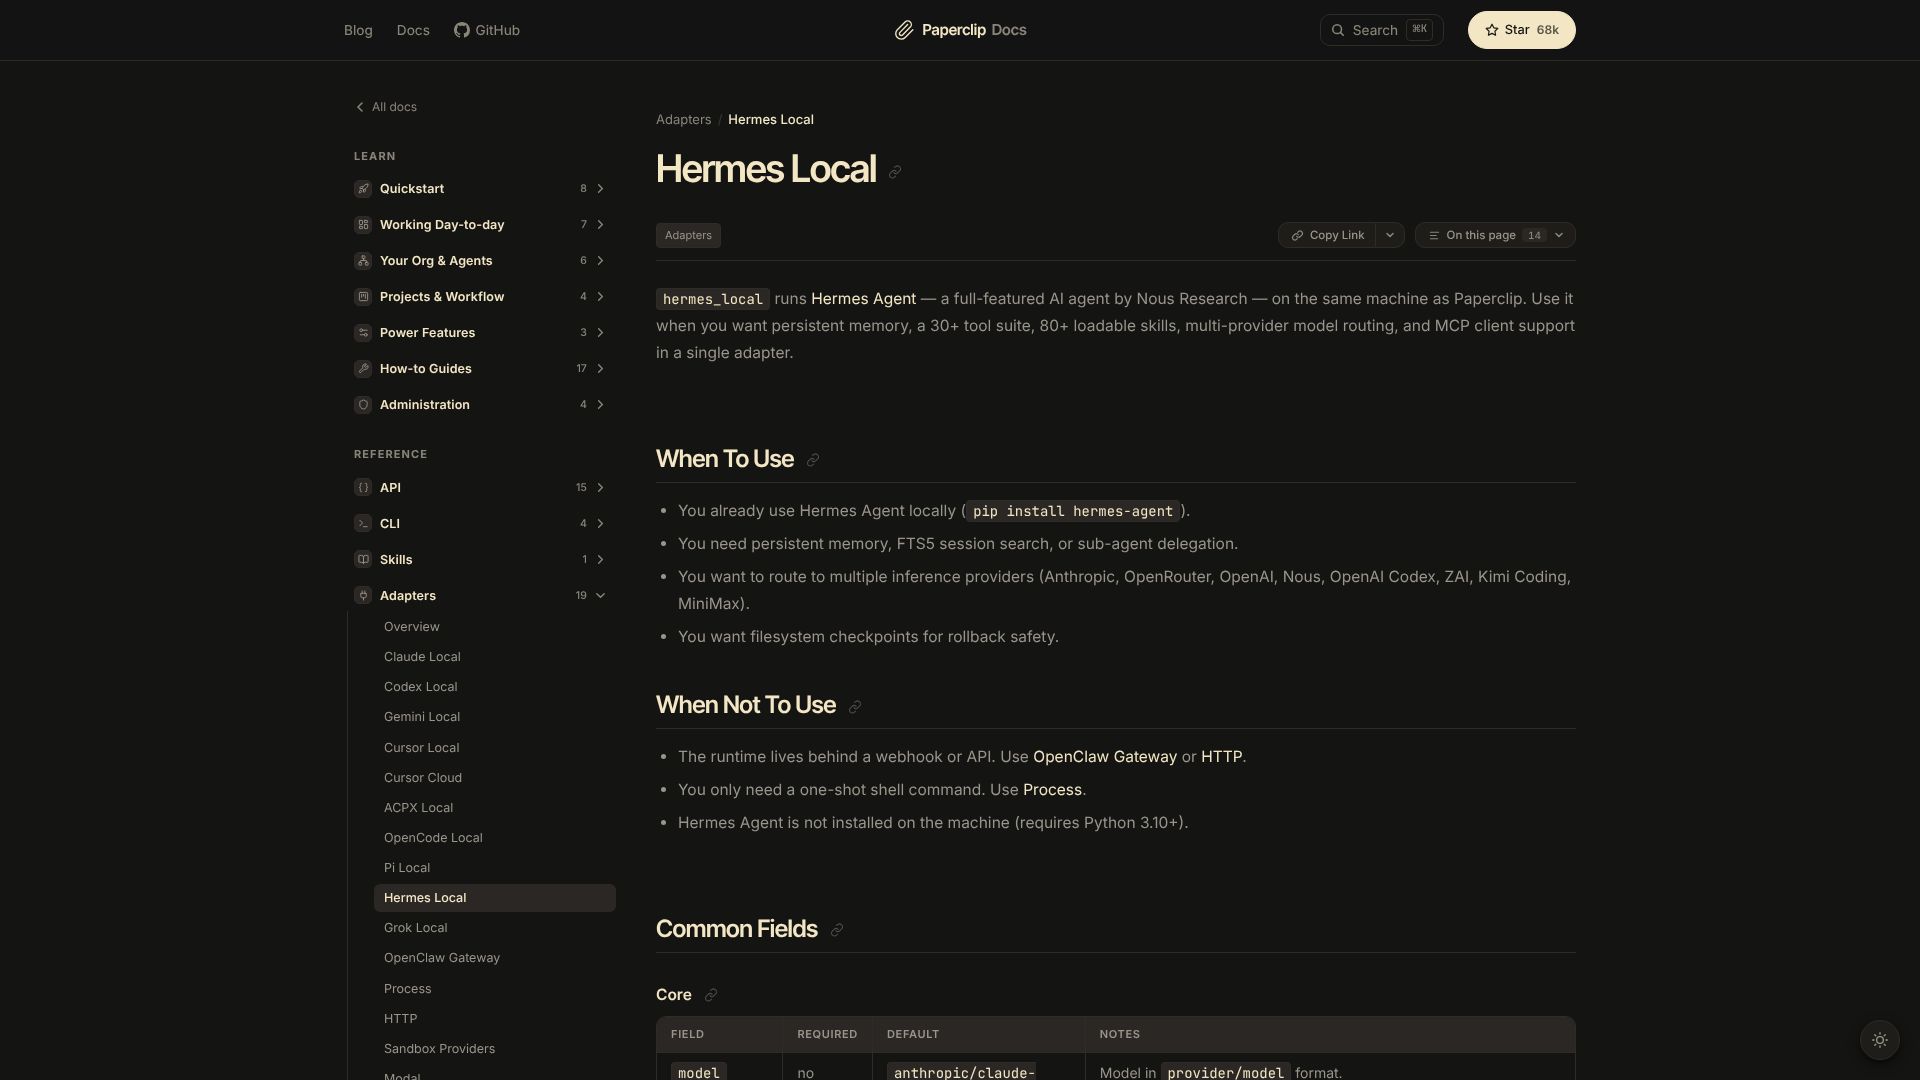This screenshot has width=1920, height=1080.
Task: Expand Skills section chevron
Action: [x=600, y=560]
